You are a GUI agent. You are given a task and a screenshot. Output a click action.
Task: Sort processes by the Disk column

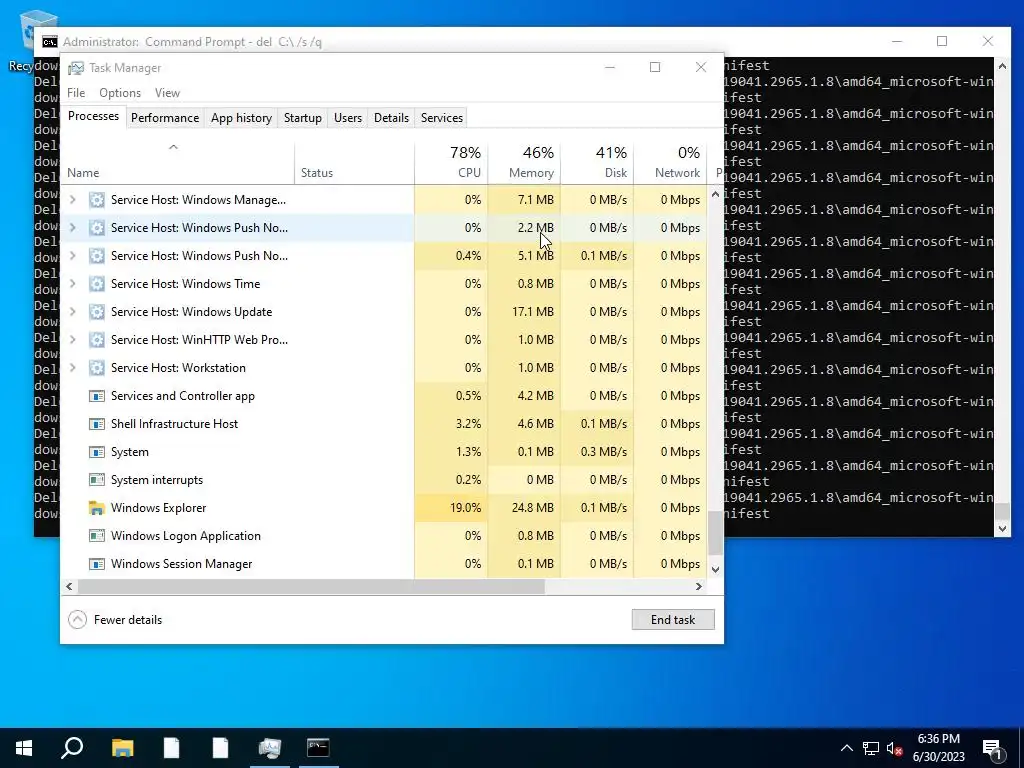tap(598, 163)
